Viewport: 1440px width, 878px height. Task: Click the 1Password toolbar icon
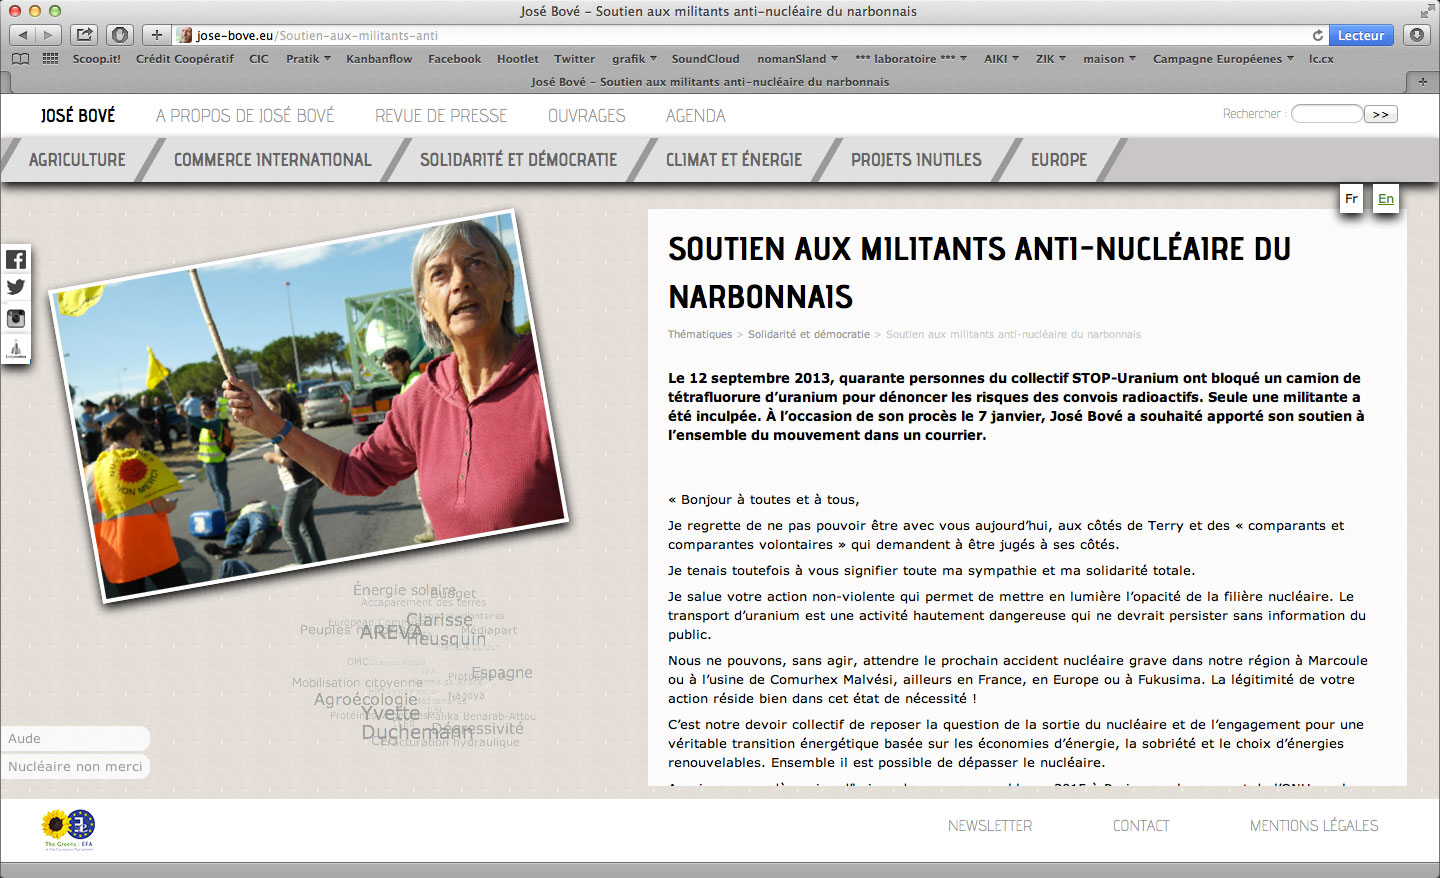[x=120, y=35]
